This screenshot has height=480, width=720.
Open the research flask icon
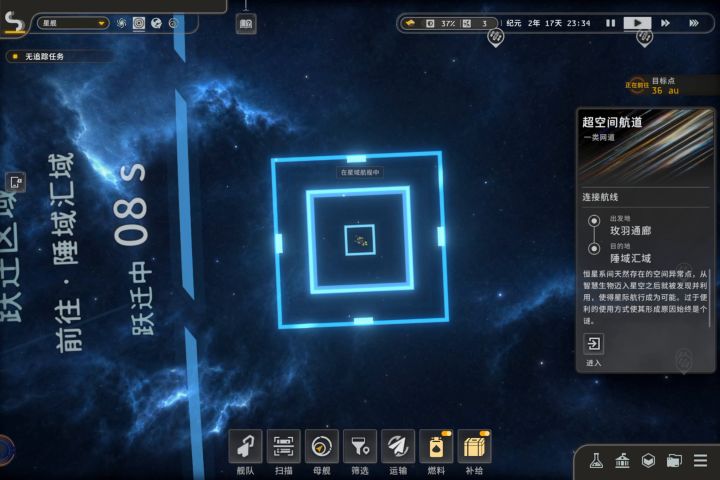click(596, 460)
